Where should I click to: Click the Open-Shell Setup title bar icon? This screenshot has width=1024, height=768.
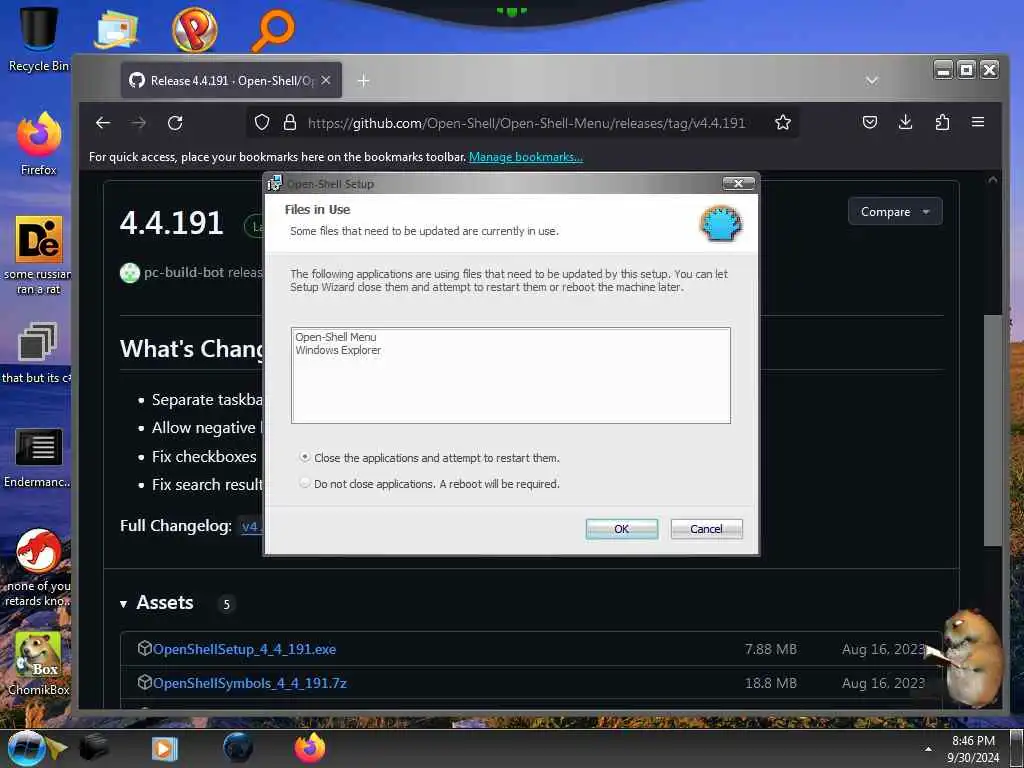click(274, 184)
